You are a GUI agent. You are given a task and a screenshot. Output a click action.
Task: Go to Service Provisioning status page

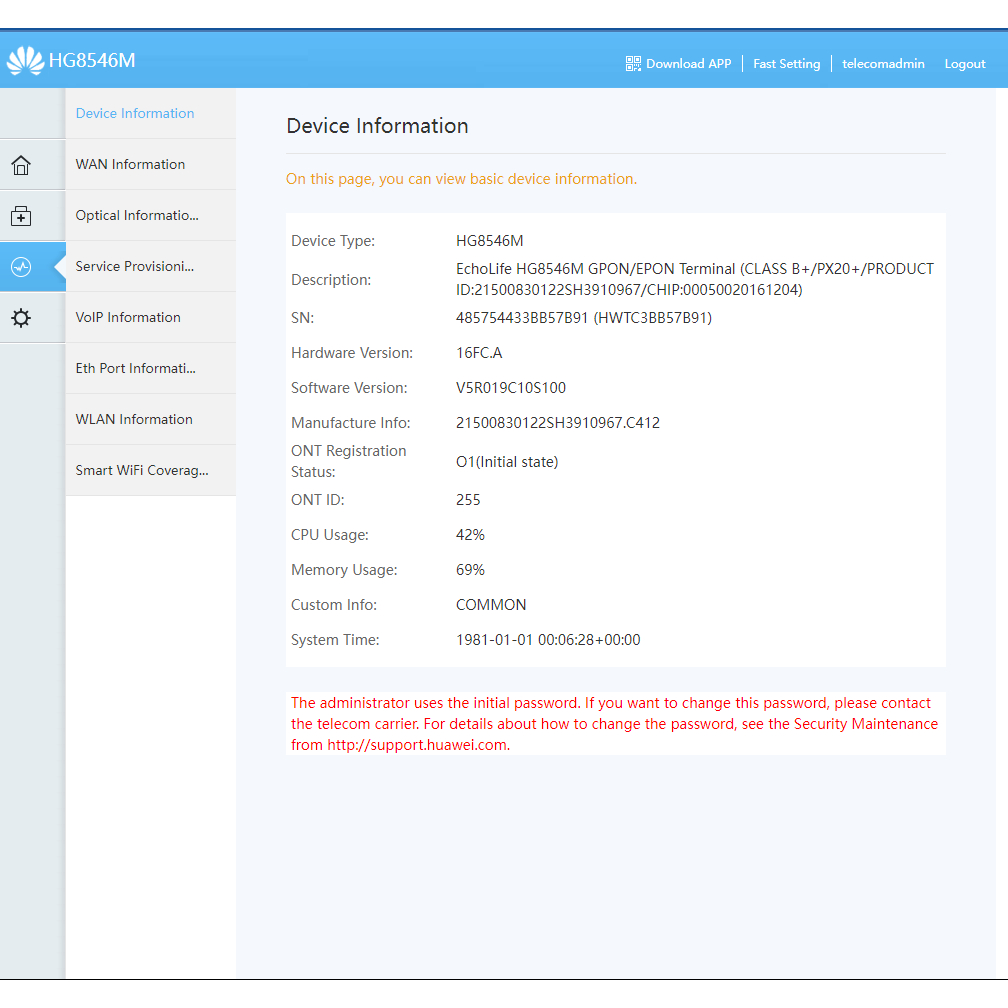pos(135,266)
